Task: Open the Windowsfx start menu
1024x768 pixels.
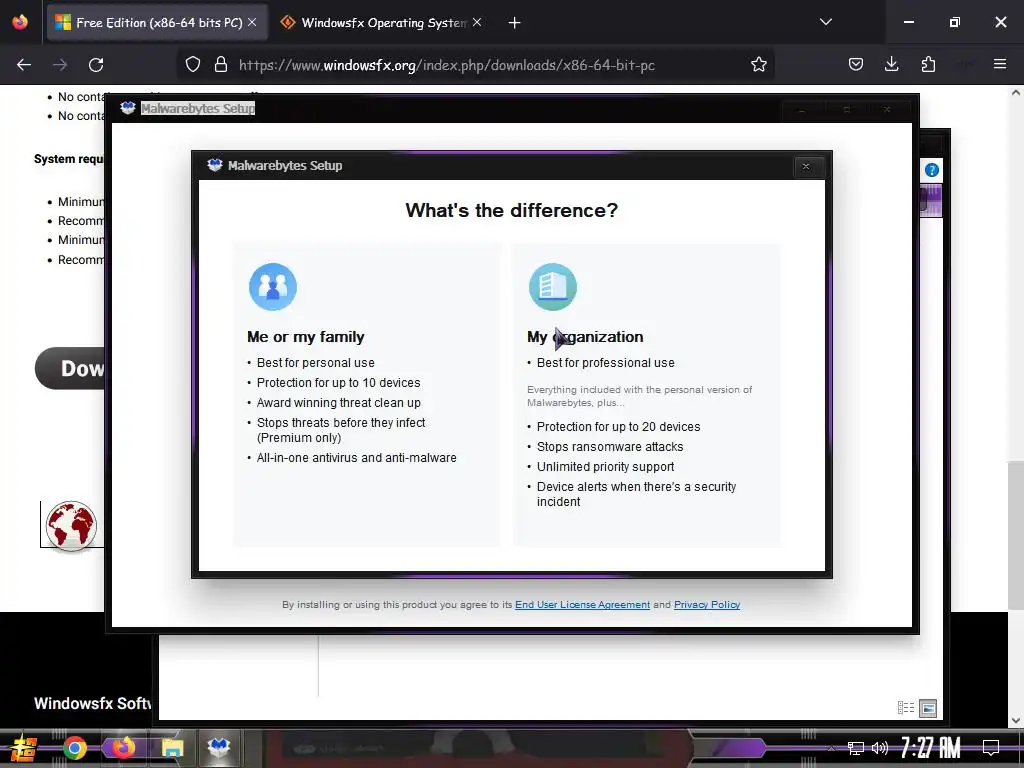Action: [x=24, y=748]
